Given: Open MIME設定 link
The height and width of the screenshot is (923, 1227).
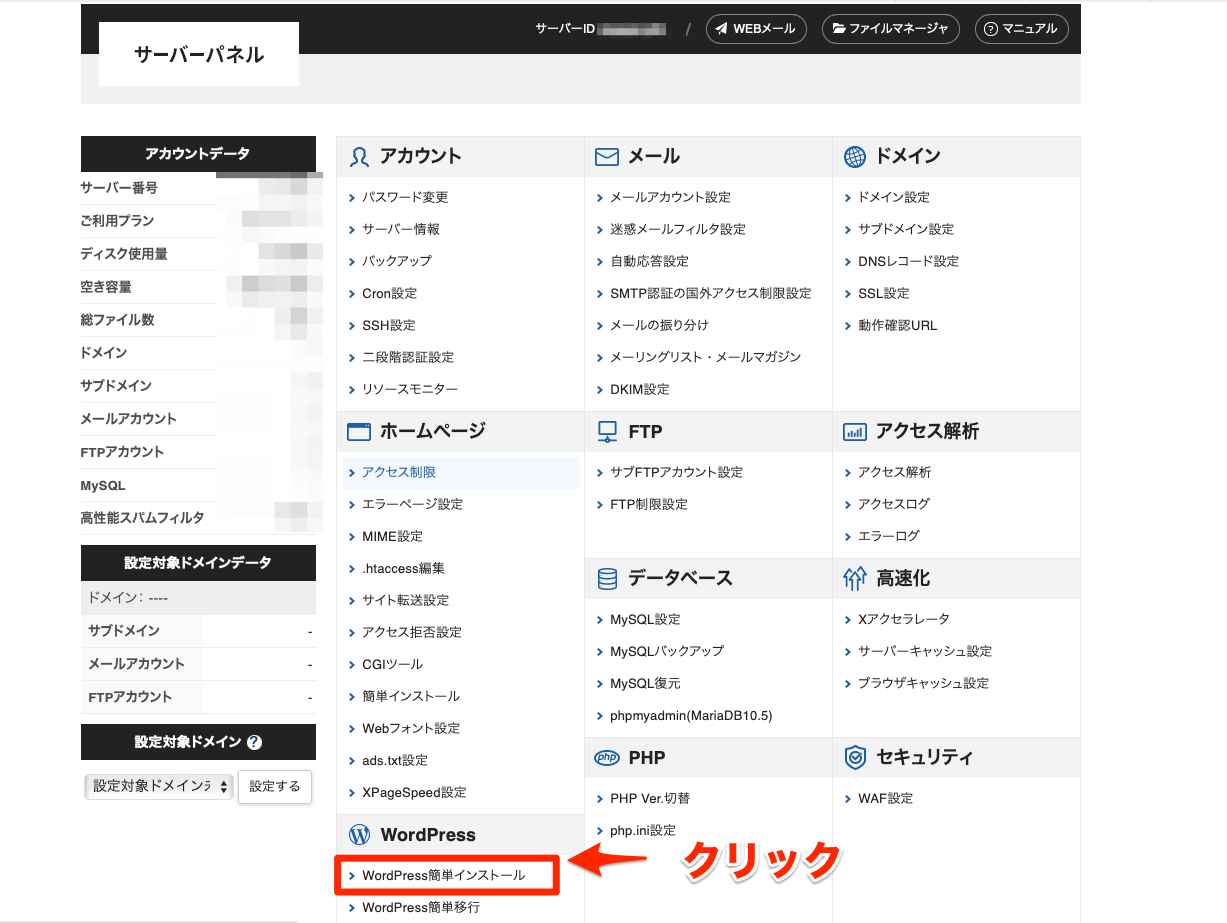Looking at the screenshot, I should tap(392, 536).
